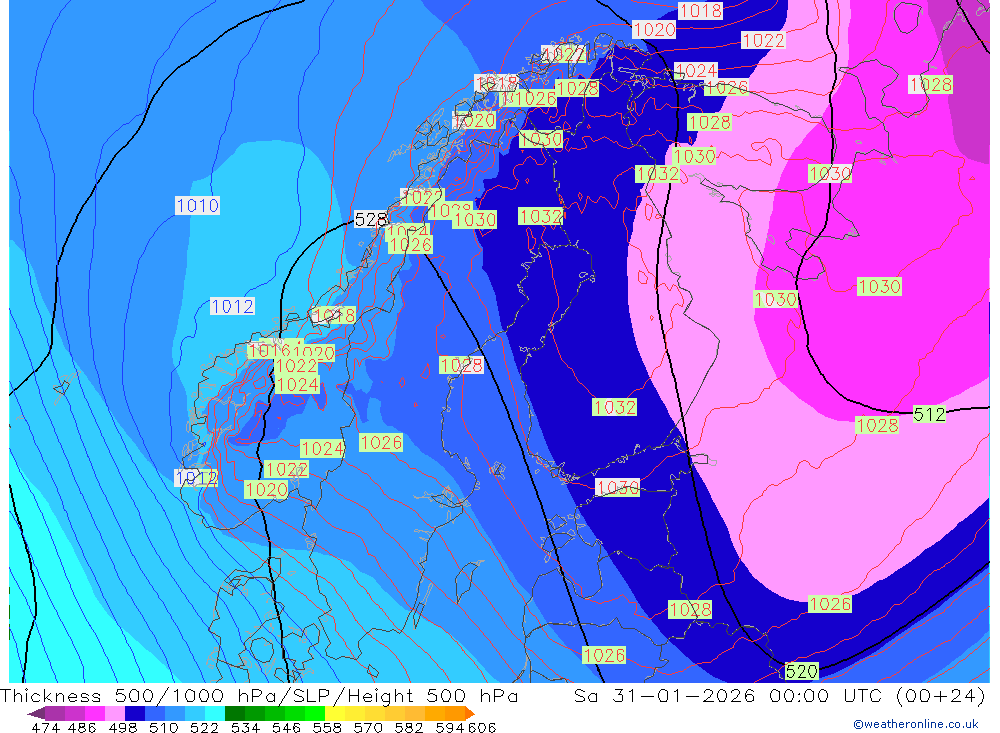The image size is (1000, 733).
Task: Click the 570 legend value
Action: 367,727
